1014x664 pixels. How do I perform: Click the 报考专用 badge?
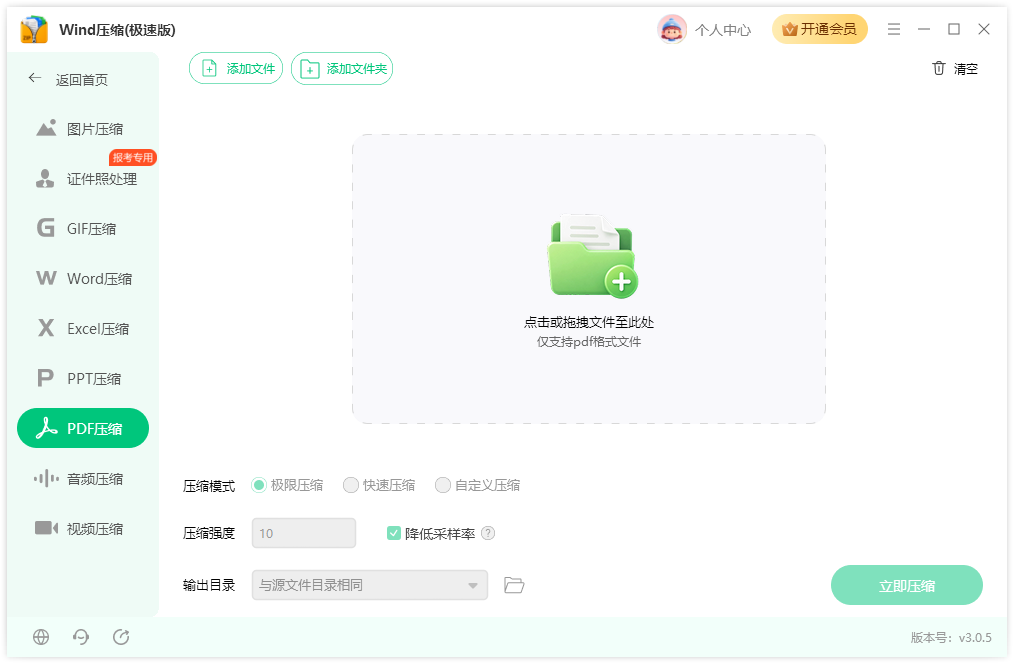133,157
